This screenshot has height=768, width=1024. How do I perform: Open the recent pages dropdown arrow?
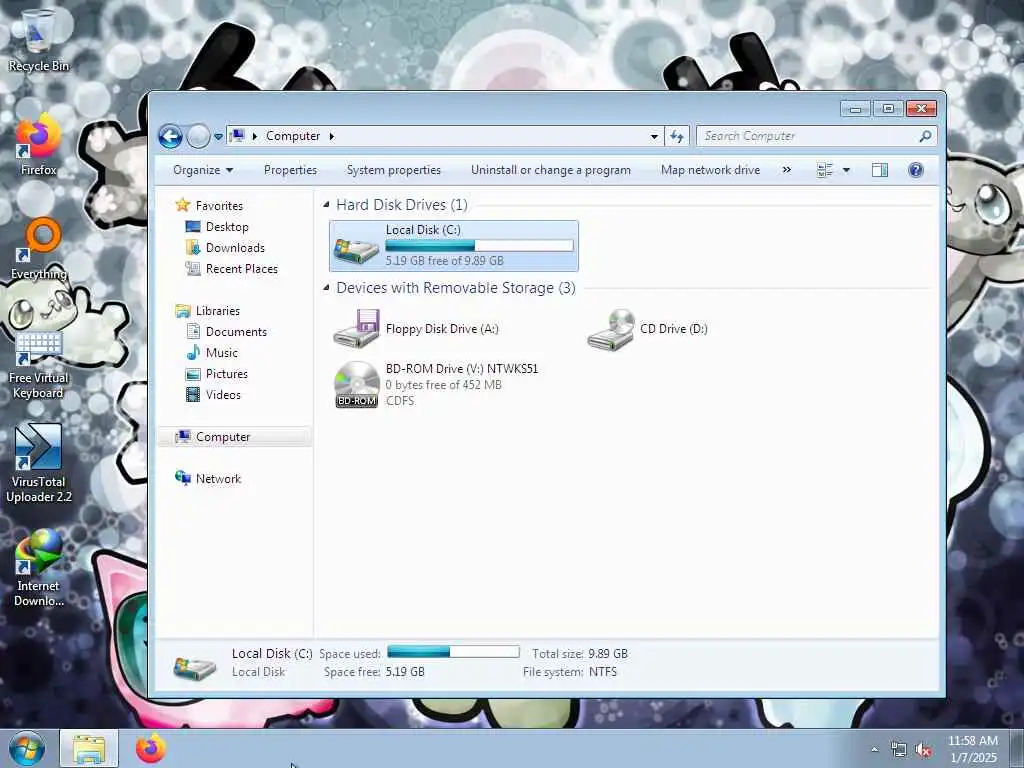pos(218,137)
